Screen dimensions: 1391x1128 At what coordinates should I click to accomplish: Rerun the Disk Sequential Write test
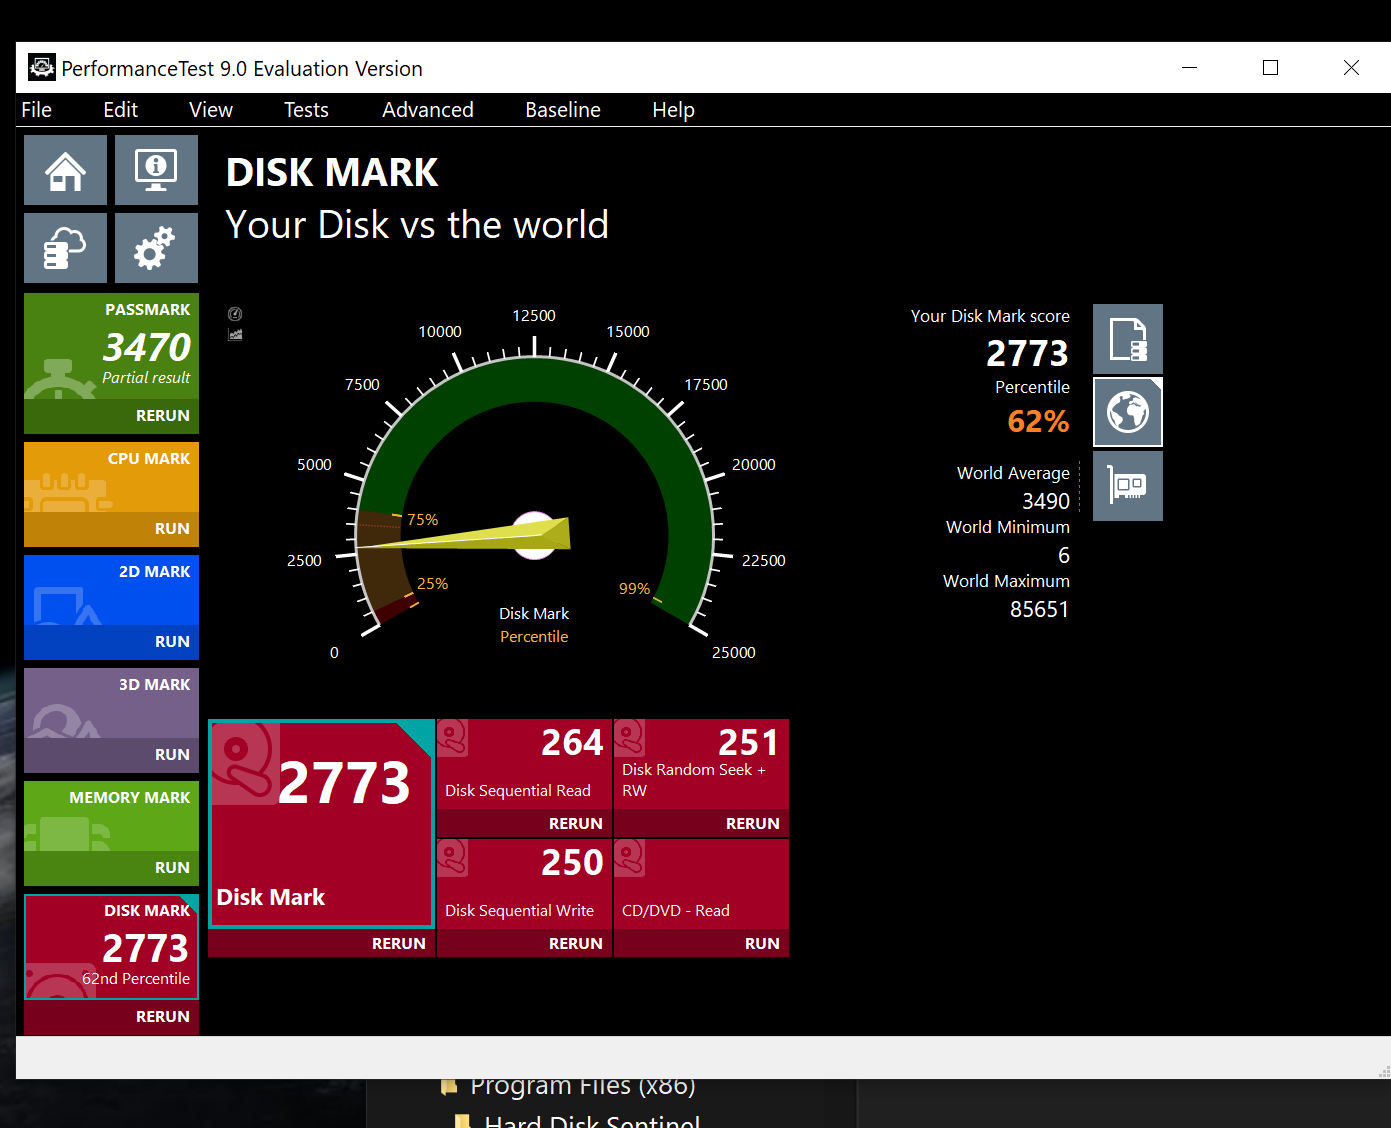(524, 943)
